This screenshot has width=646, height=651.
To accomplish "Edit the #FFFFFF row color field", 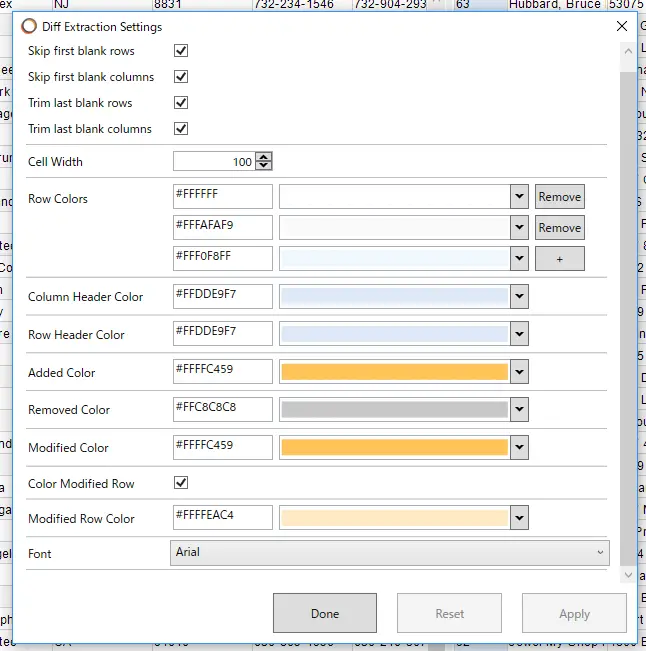I will coord(223,196).
